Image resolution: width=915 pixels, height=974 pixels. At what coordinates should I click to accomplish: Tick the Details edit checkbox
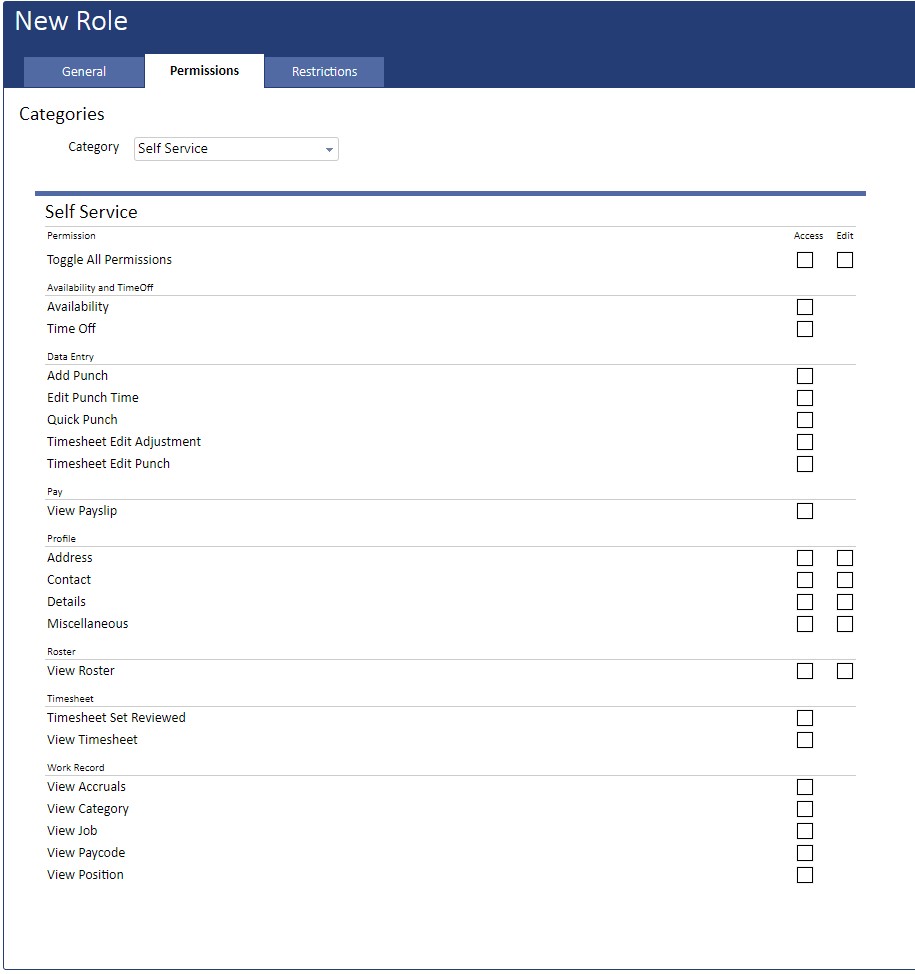[x=844, y=602]
